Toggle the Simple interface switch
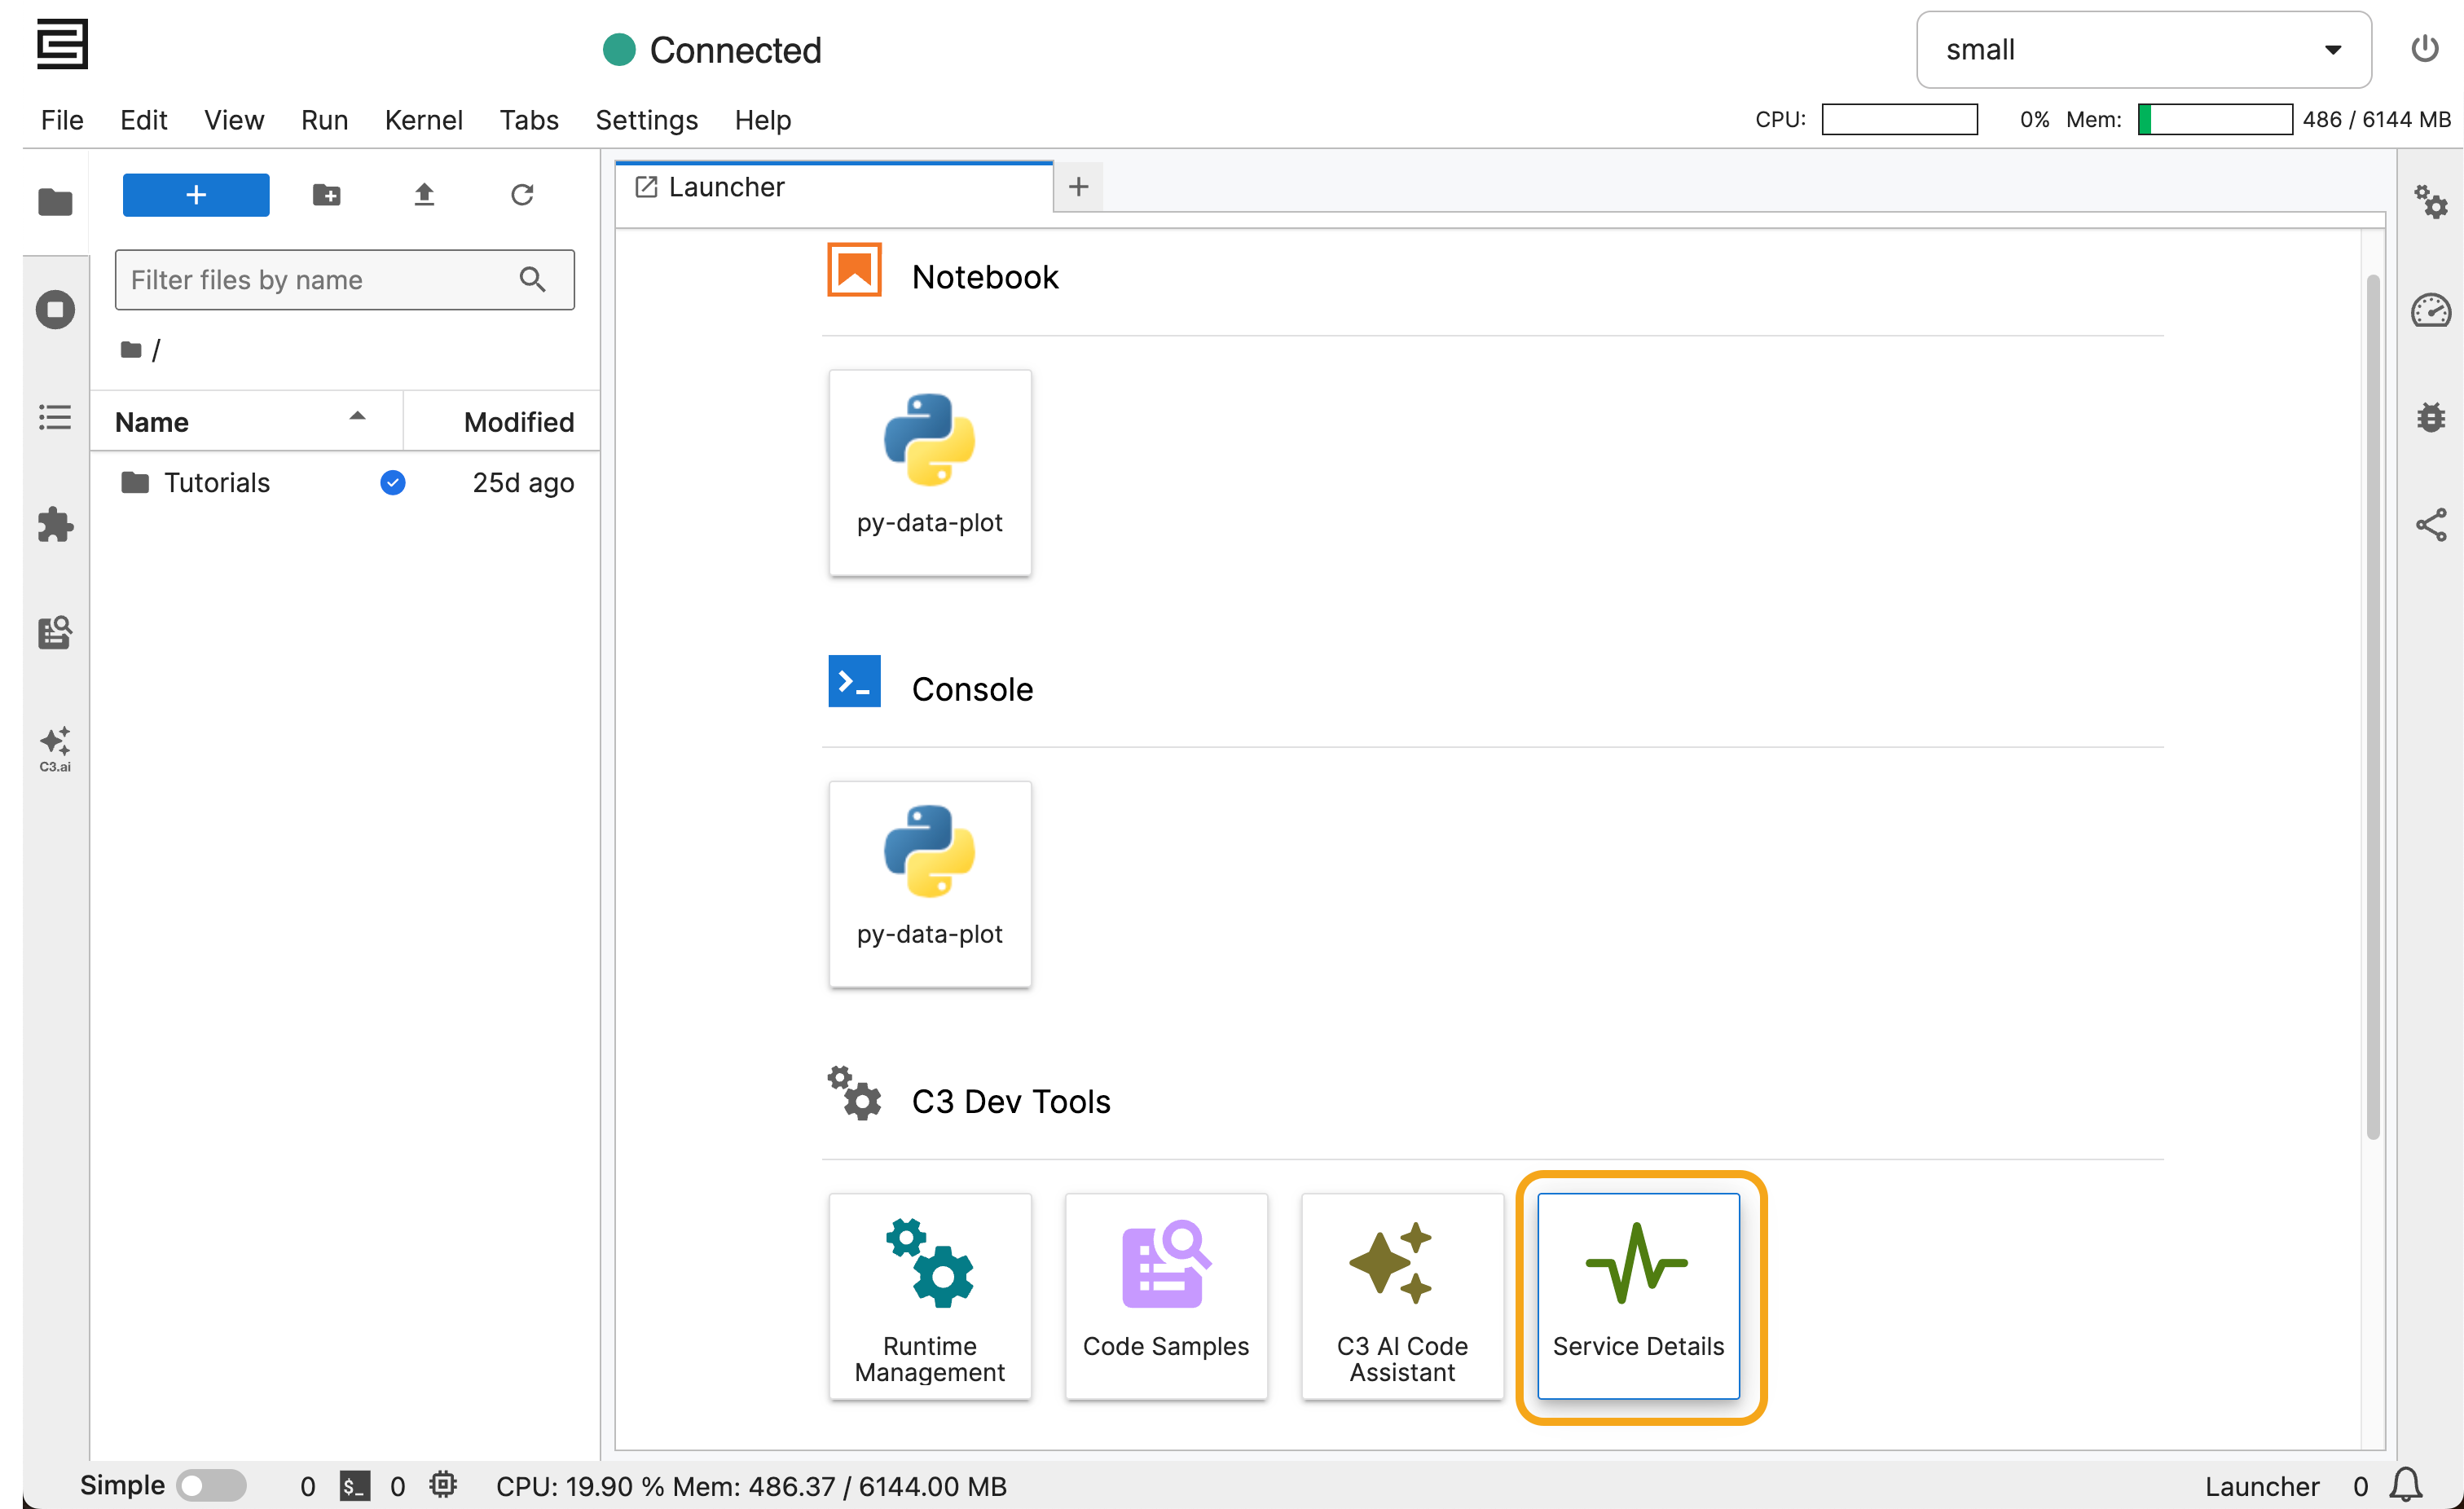The width and height of the screenshot is (2464, 1509). (212, 1486)
